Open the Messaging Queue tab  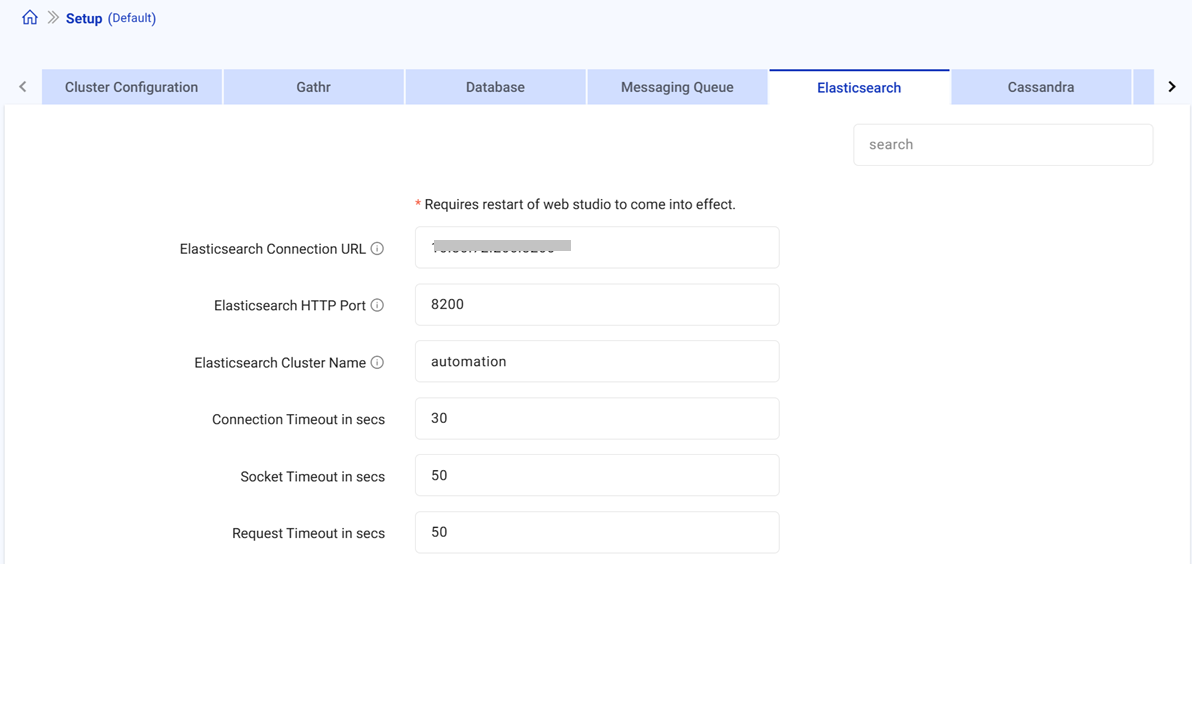click(x=677, y=87)
